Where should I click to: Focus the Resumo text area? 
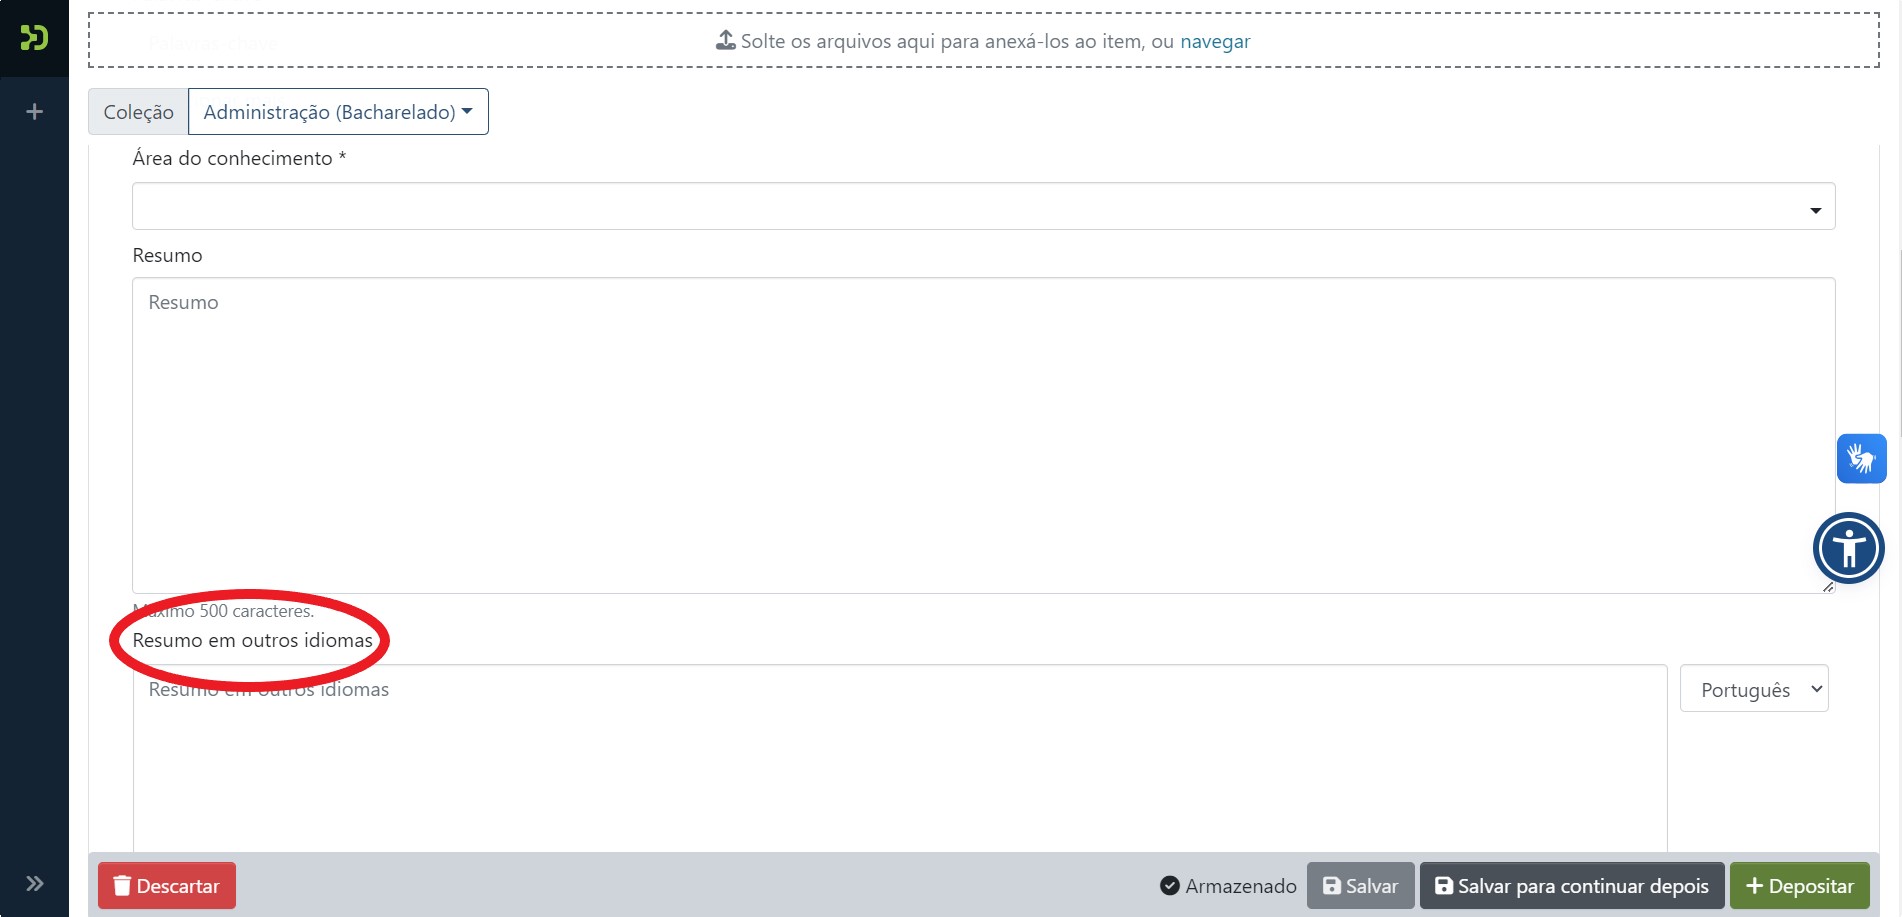(983, 435)
